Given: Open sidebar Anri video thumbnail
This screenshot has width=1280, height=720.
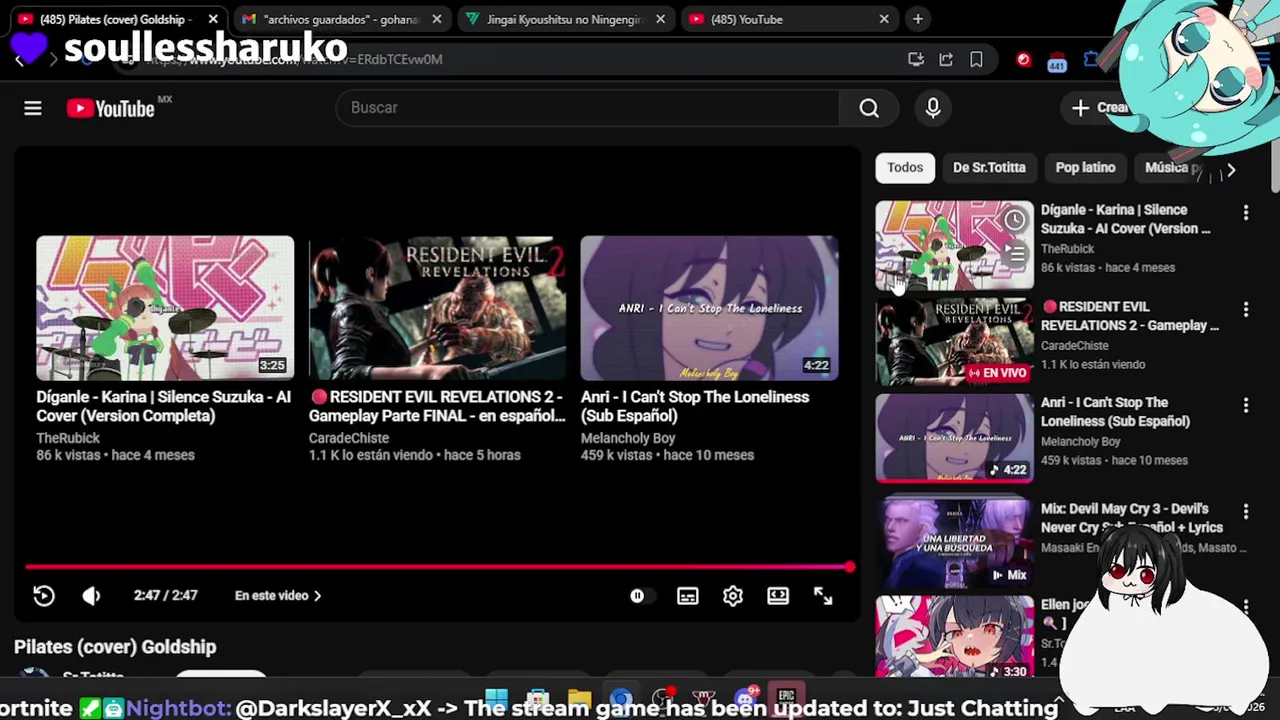Looking at the screenshot, I should 954,438.
